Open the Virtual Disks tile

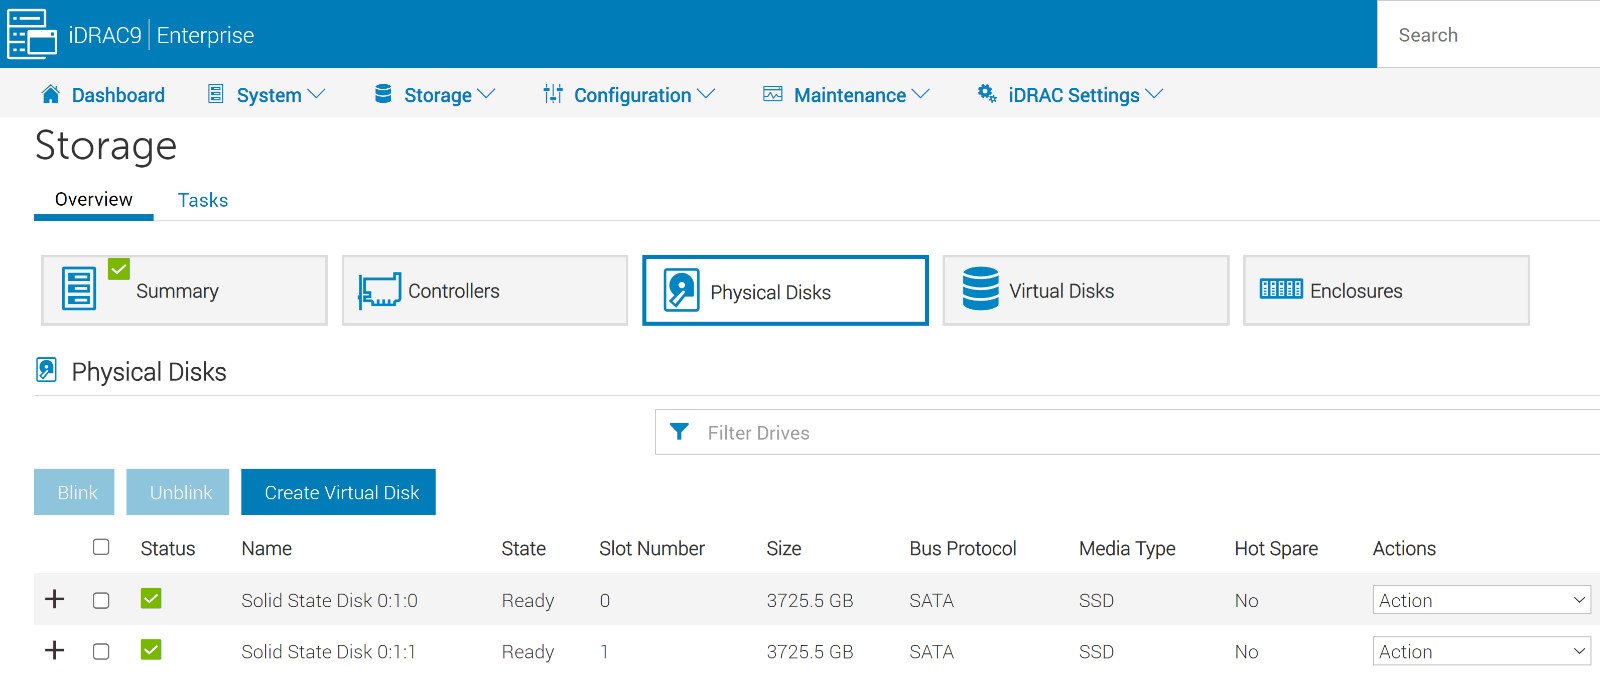[1086, 290]
